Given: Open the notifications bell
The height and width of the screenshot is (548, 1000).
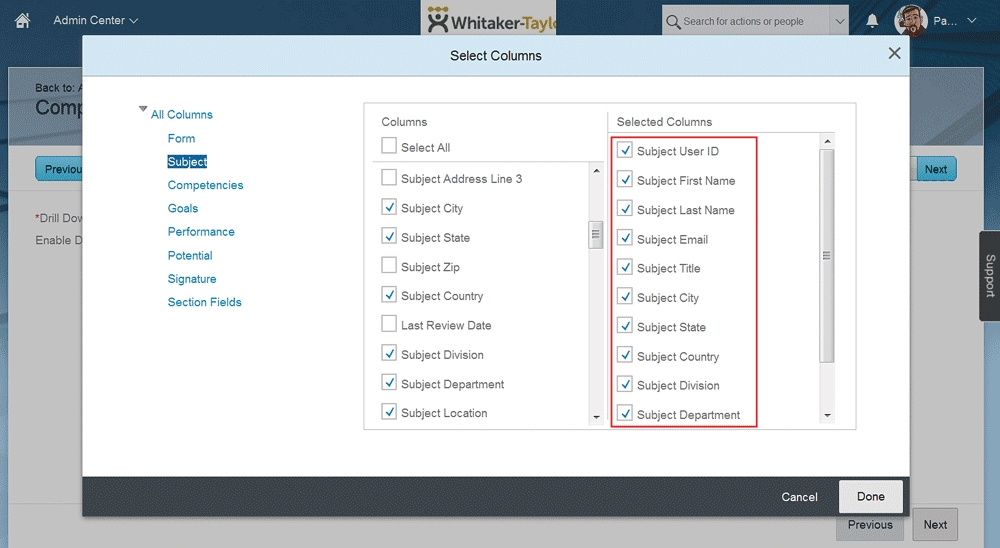Looking at the screenshot, I should [x=872, y=21].
